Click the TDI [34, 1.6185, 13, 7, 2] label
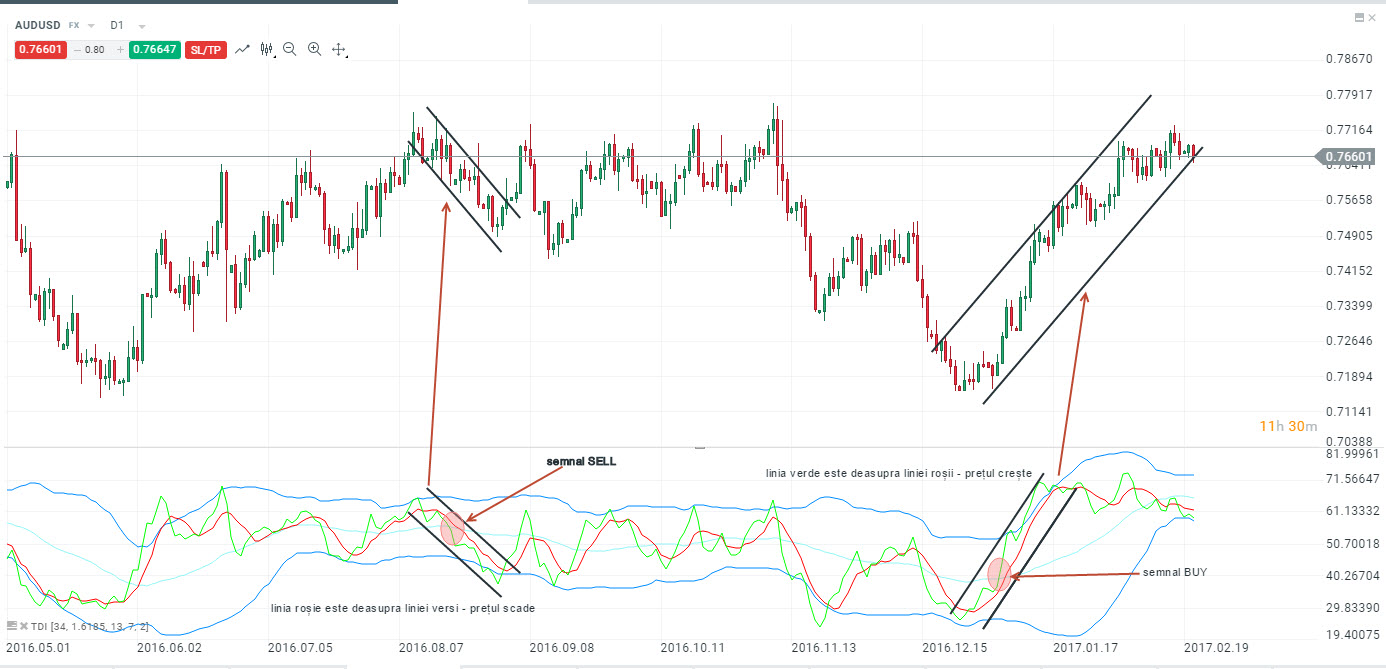The height and width of the screenshot is (669, 1386). click(x=90, y=626)
